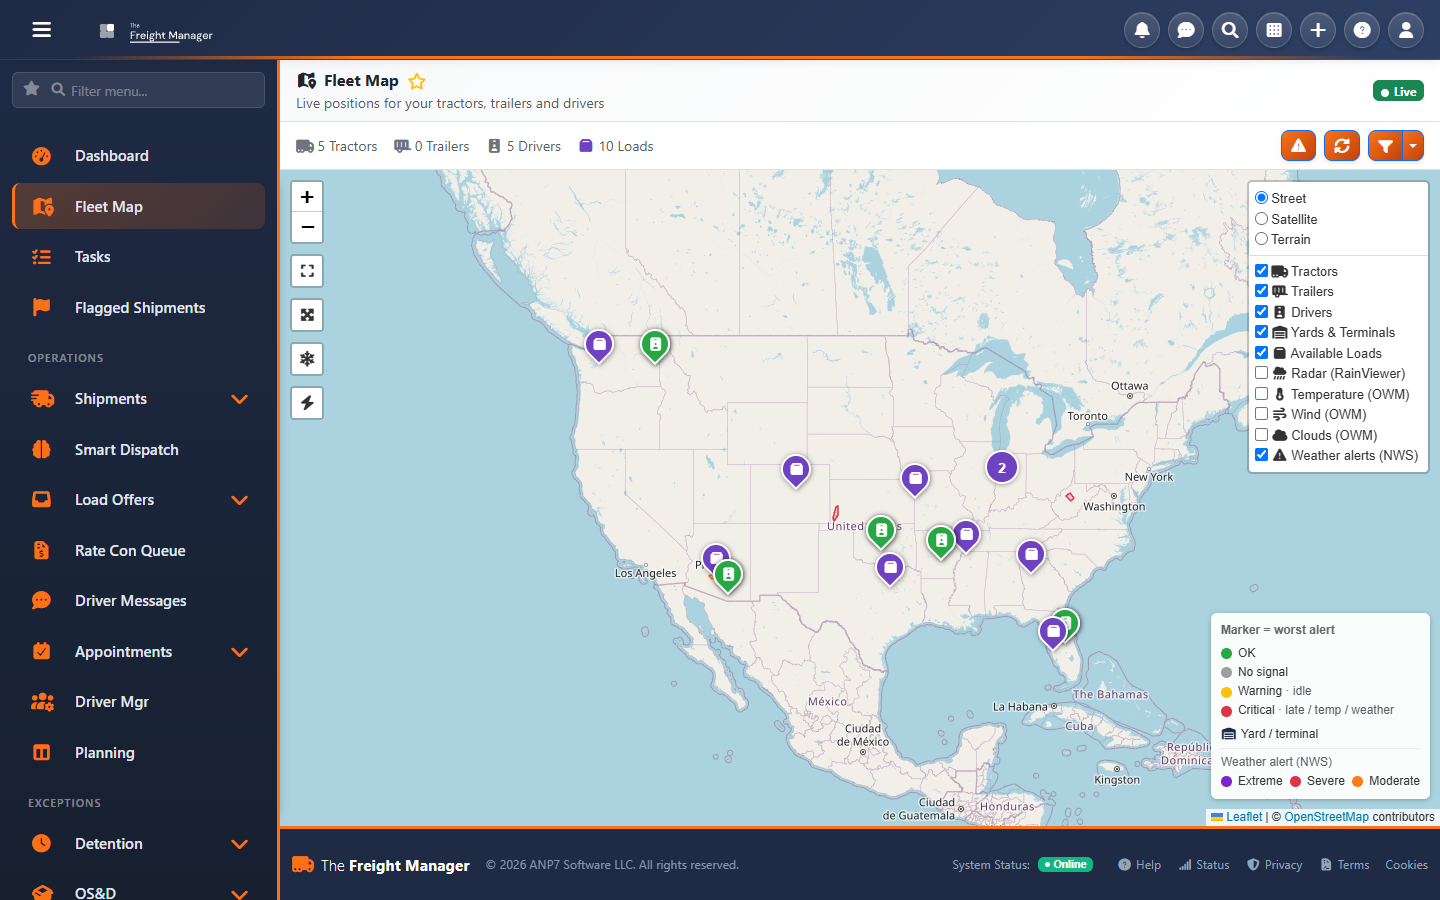Favorite the Fleet Map page star
This screenshot has height=900, width=1440.
(417, 81)
